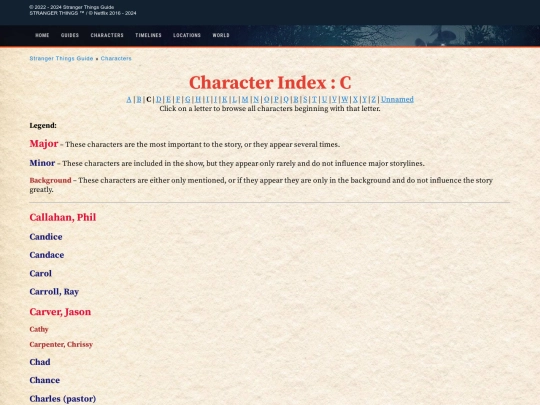Browse characters starting with Q
Image resolution: width=540 pixels, height=405 pixels.
click(286, 100)
